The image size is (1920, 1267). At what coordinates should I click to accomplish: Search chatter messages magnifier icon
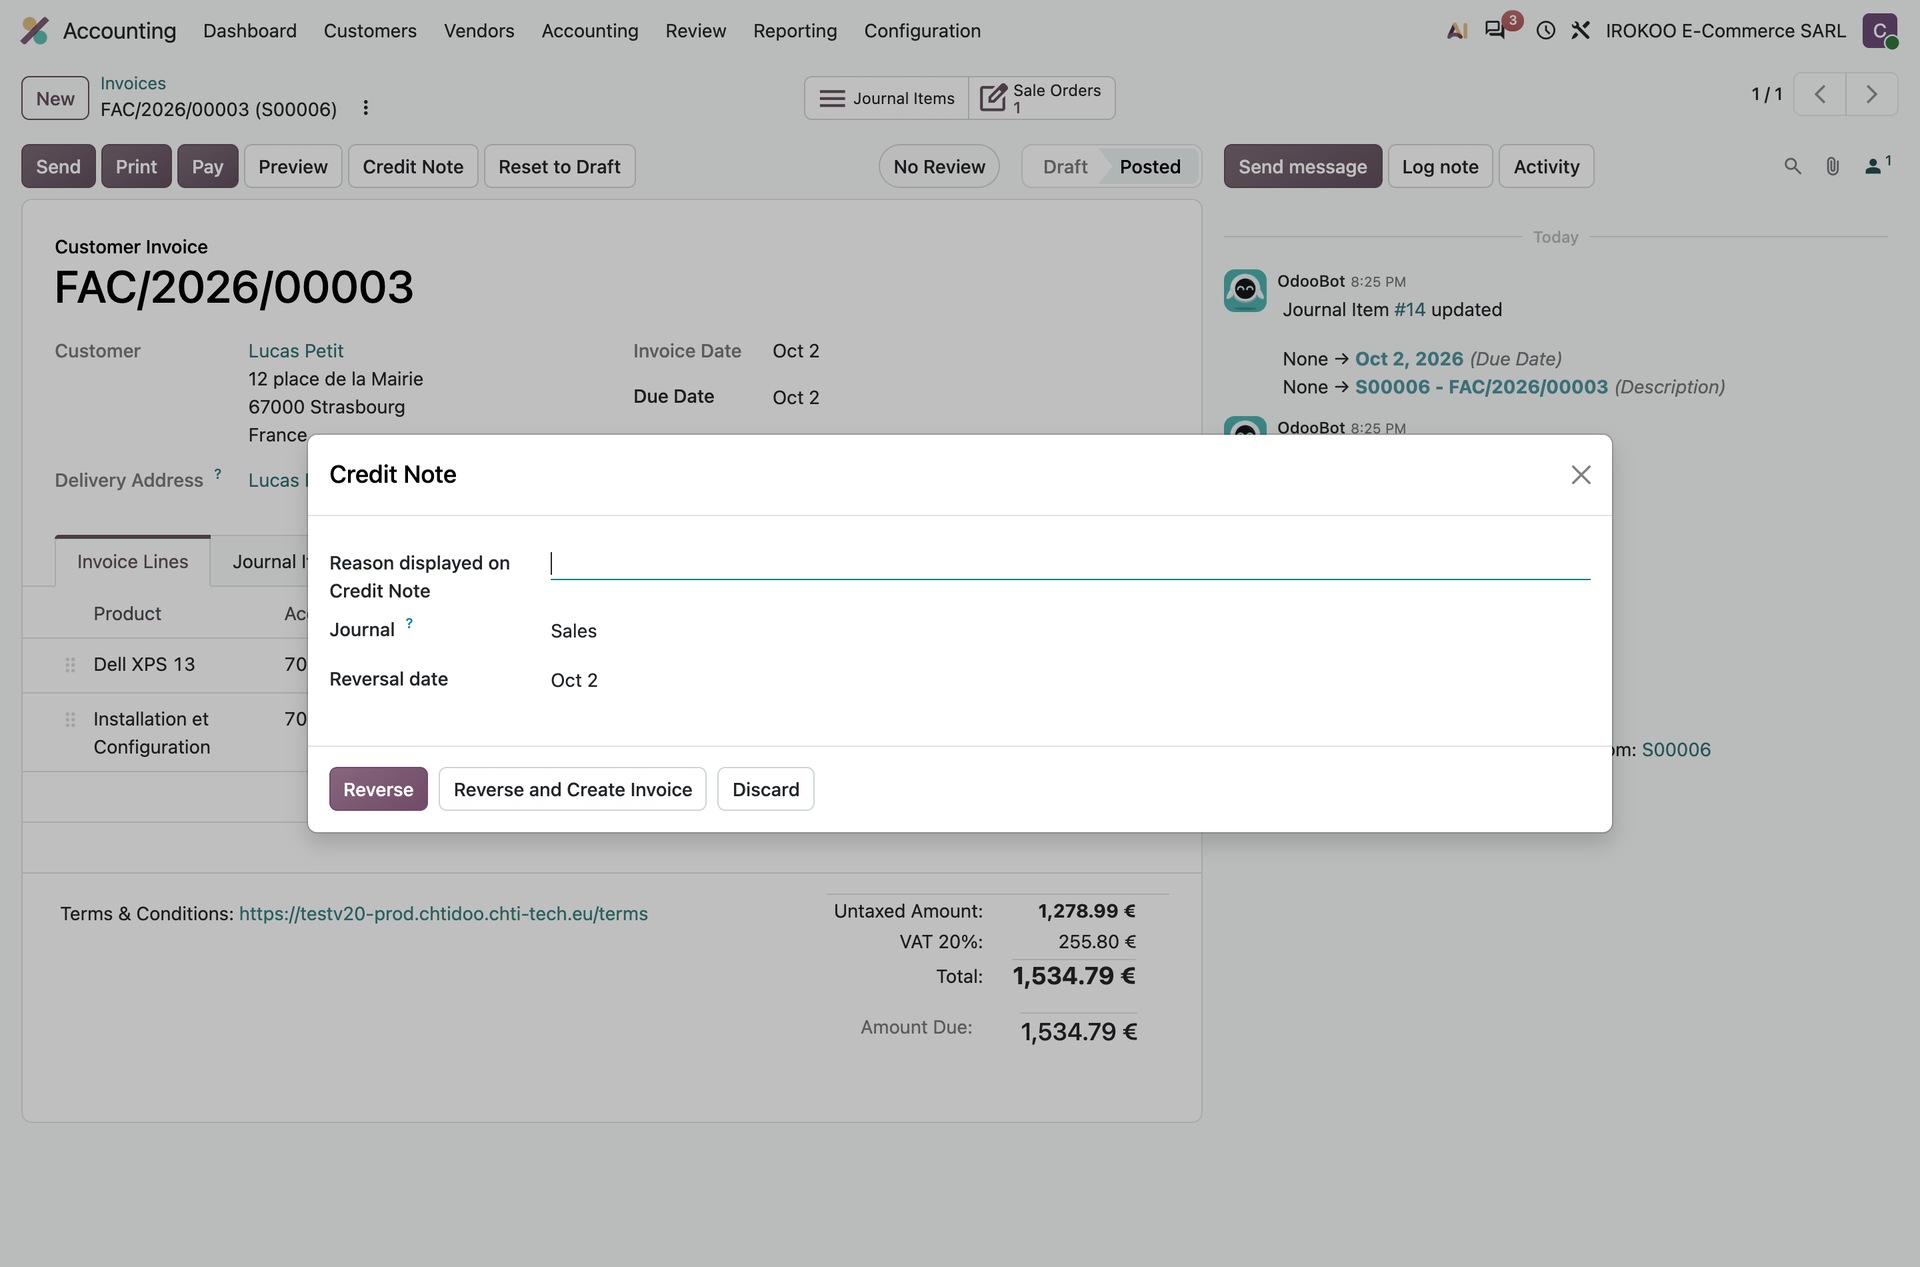[x=1792, y=166]
